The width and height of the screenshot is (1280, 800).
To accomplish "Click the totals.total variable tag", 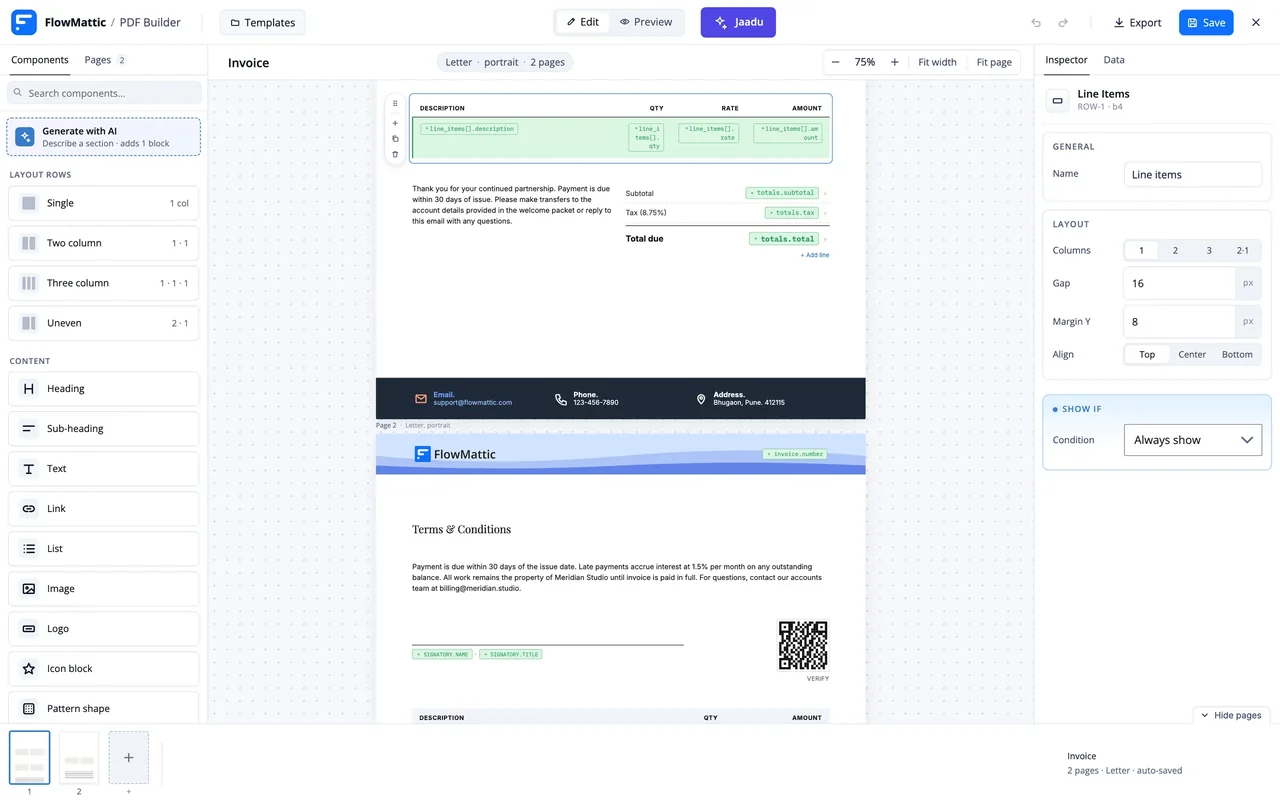I will tap(785, 239).
